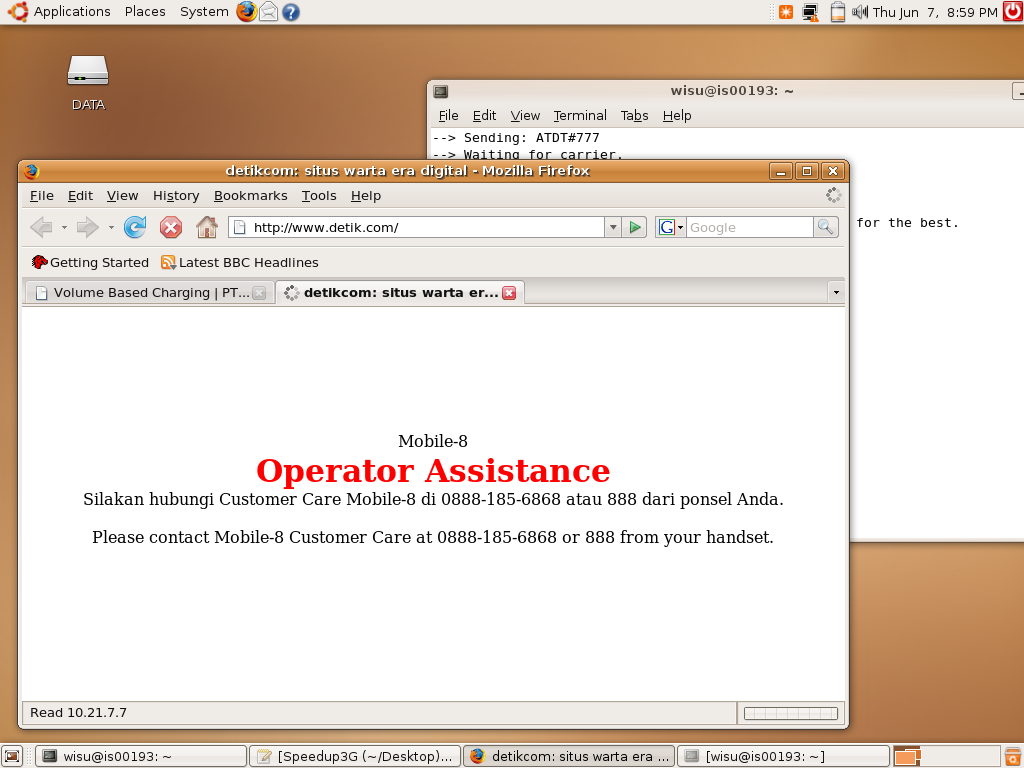Minimize the Firefox window
This screenshot has height=768, width=1024.
click(780, 171)
